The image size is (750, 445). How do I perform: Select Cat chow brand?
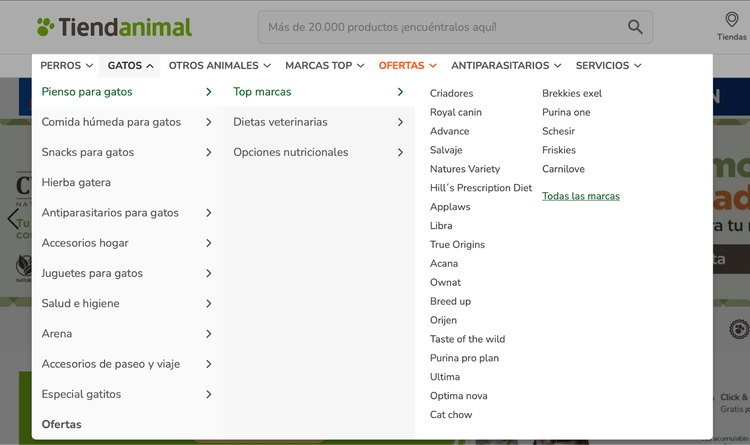(451, 415)
